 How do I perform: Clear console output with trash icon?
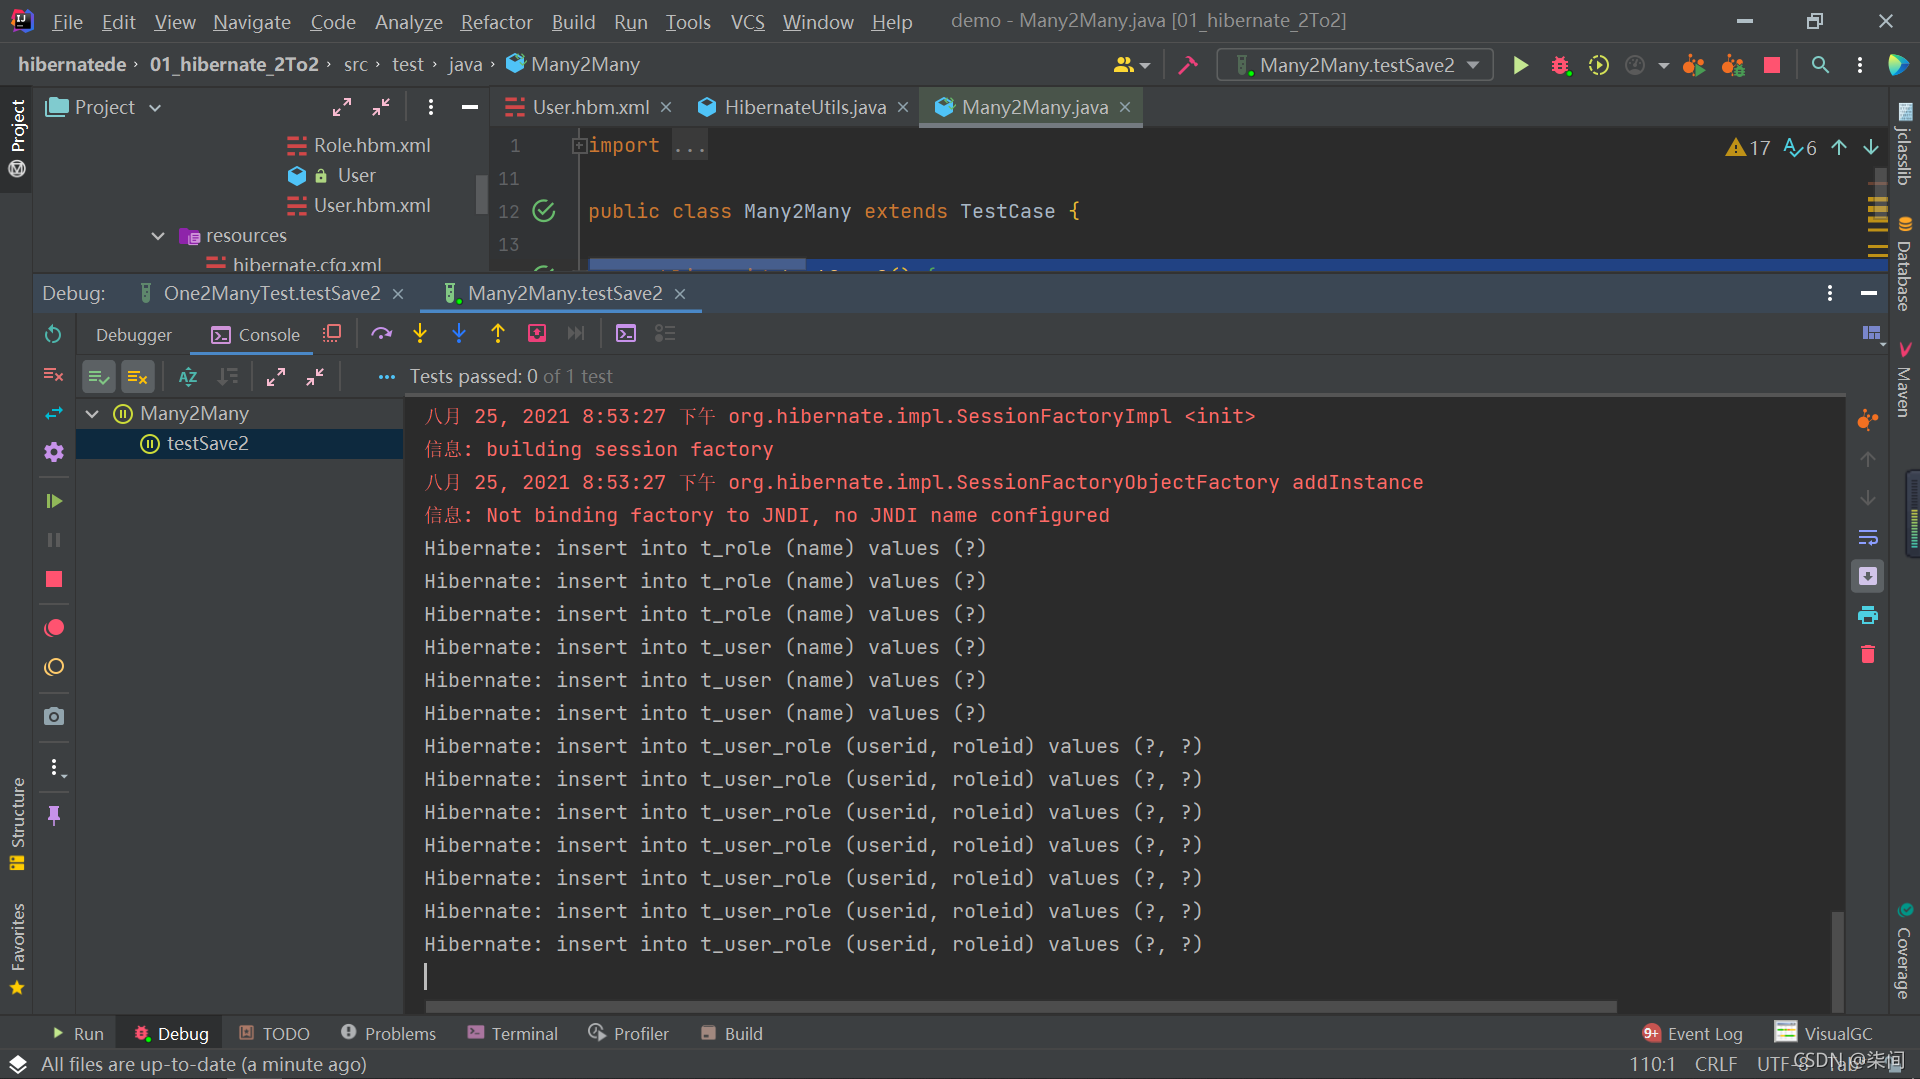tap(1867, 655)
